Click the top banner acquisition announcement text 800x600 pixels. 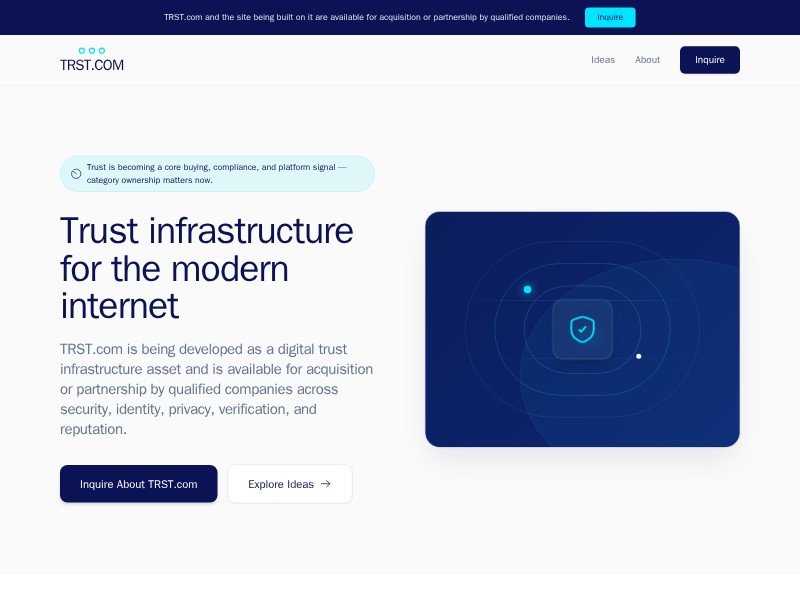click(x=366, y=17)
